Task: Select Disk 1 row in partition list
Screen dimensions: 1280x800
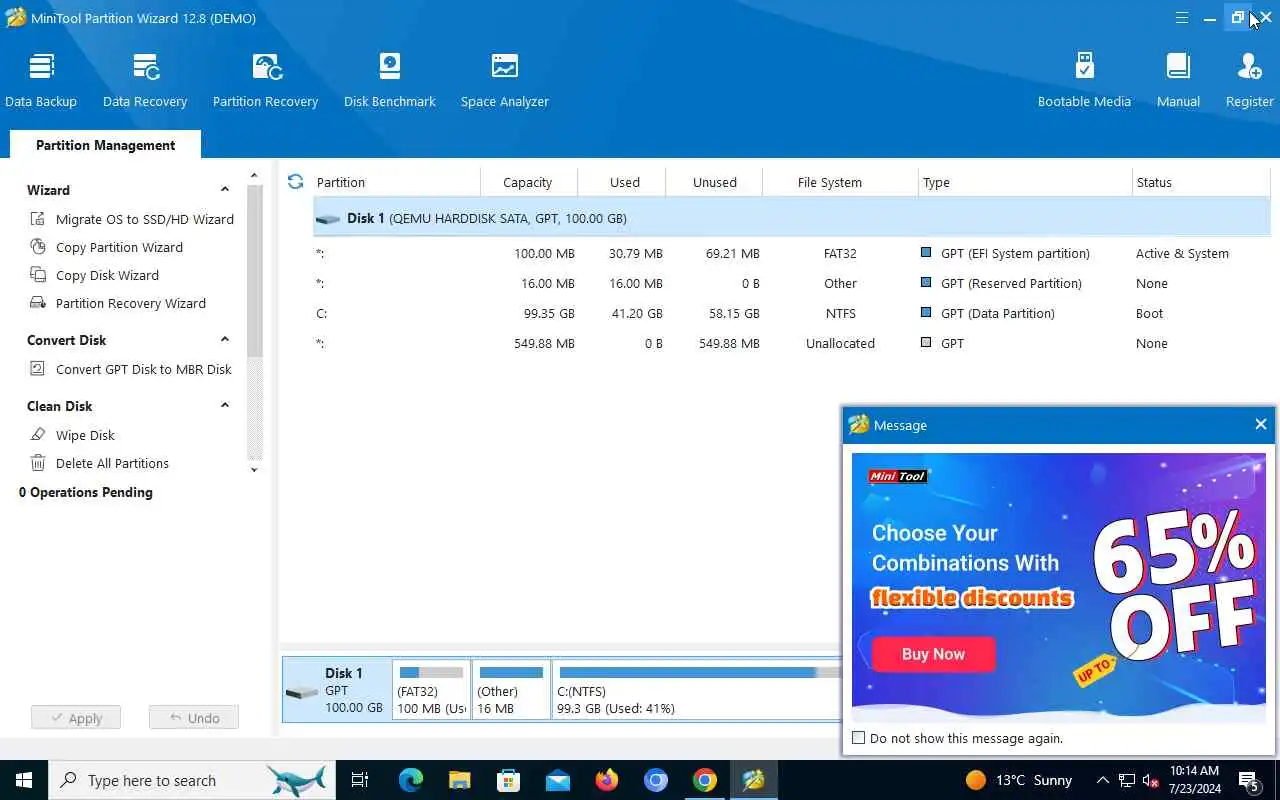Action: click(x=791, y=218)
